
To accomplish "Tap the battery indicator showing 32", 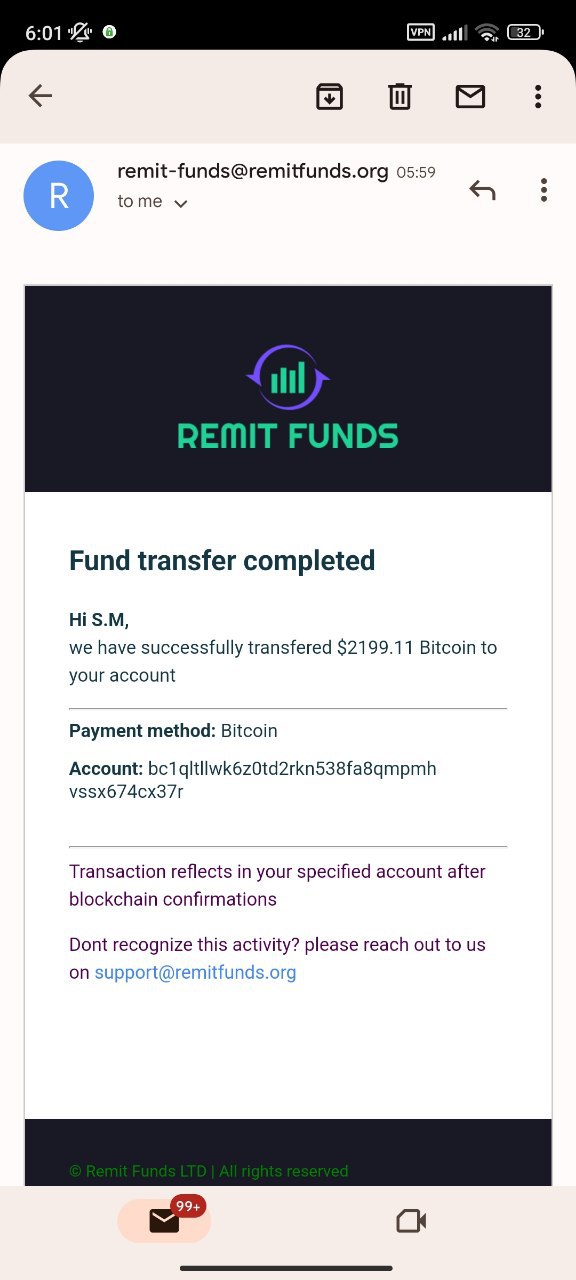I will [525, 32].
